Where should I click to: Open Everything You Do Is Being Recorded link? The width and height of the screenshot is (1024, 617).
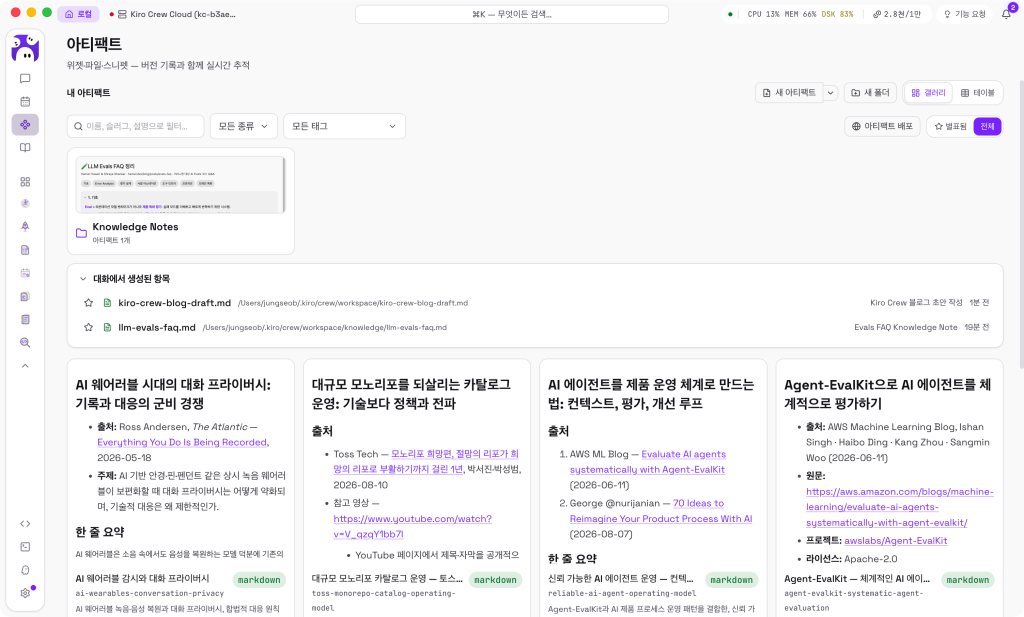click(x=182, y=442)
